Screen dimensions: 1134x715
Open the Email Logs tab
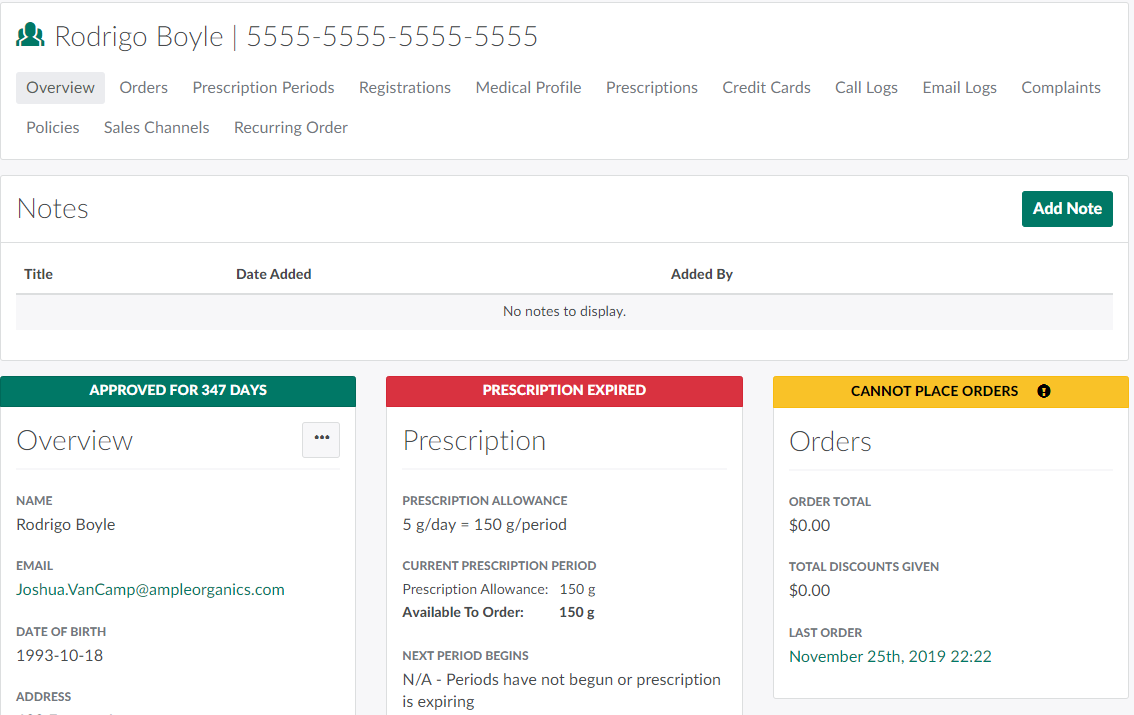tap(959, 88)
